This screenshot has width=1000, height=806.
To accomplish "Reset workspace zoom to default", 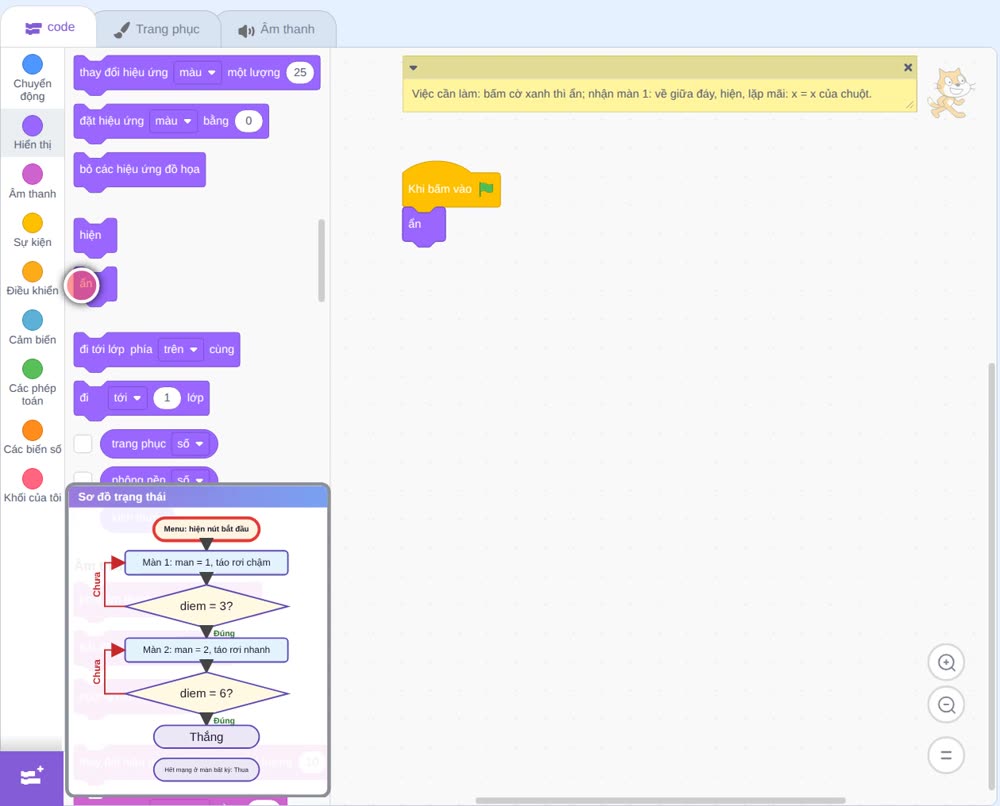I will (x=946, y=755).
